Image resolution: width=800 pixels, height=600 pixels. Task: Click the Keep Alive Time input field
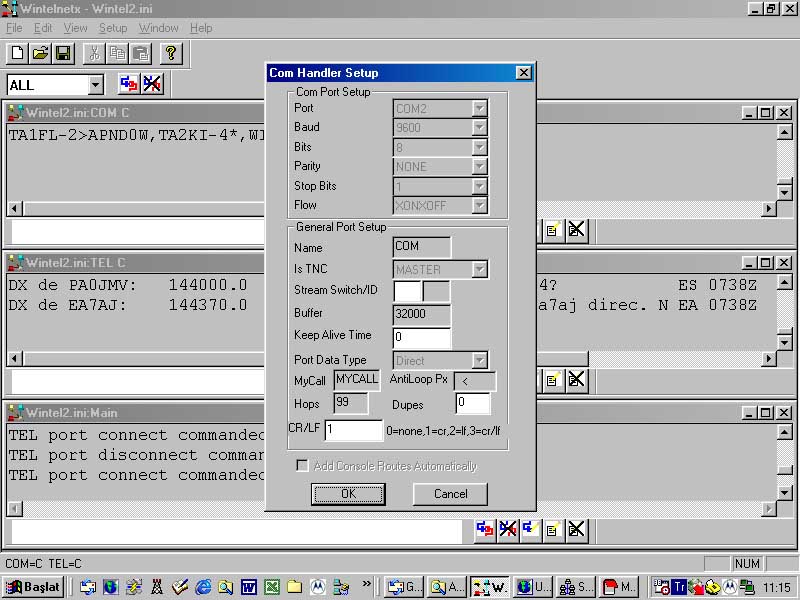(x=421, y=338)
